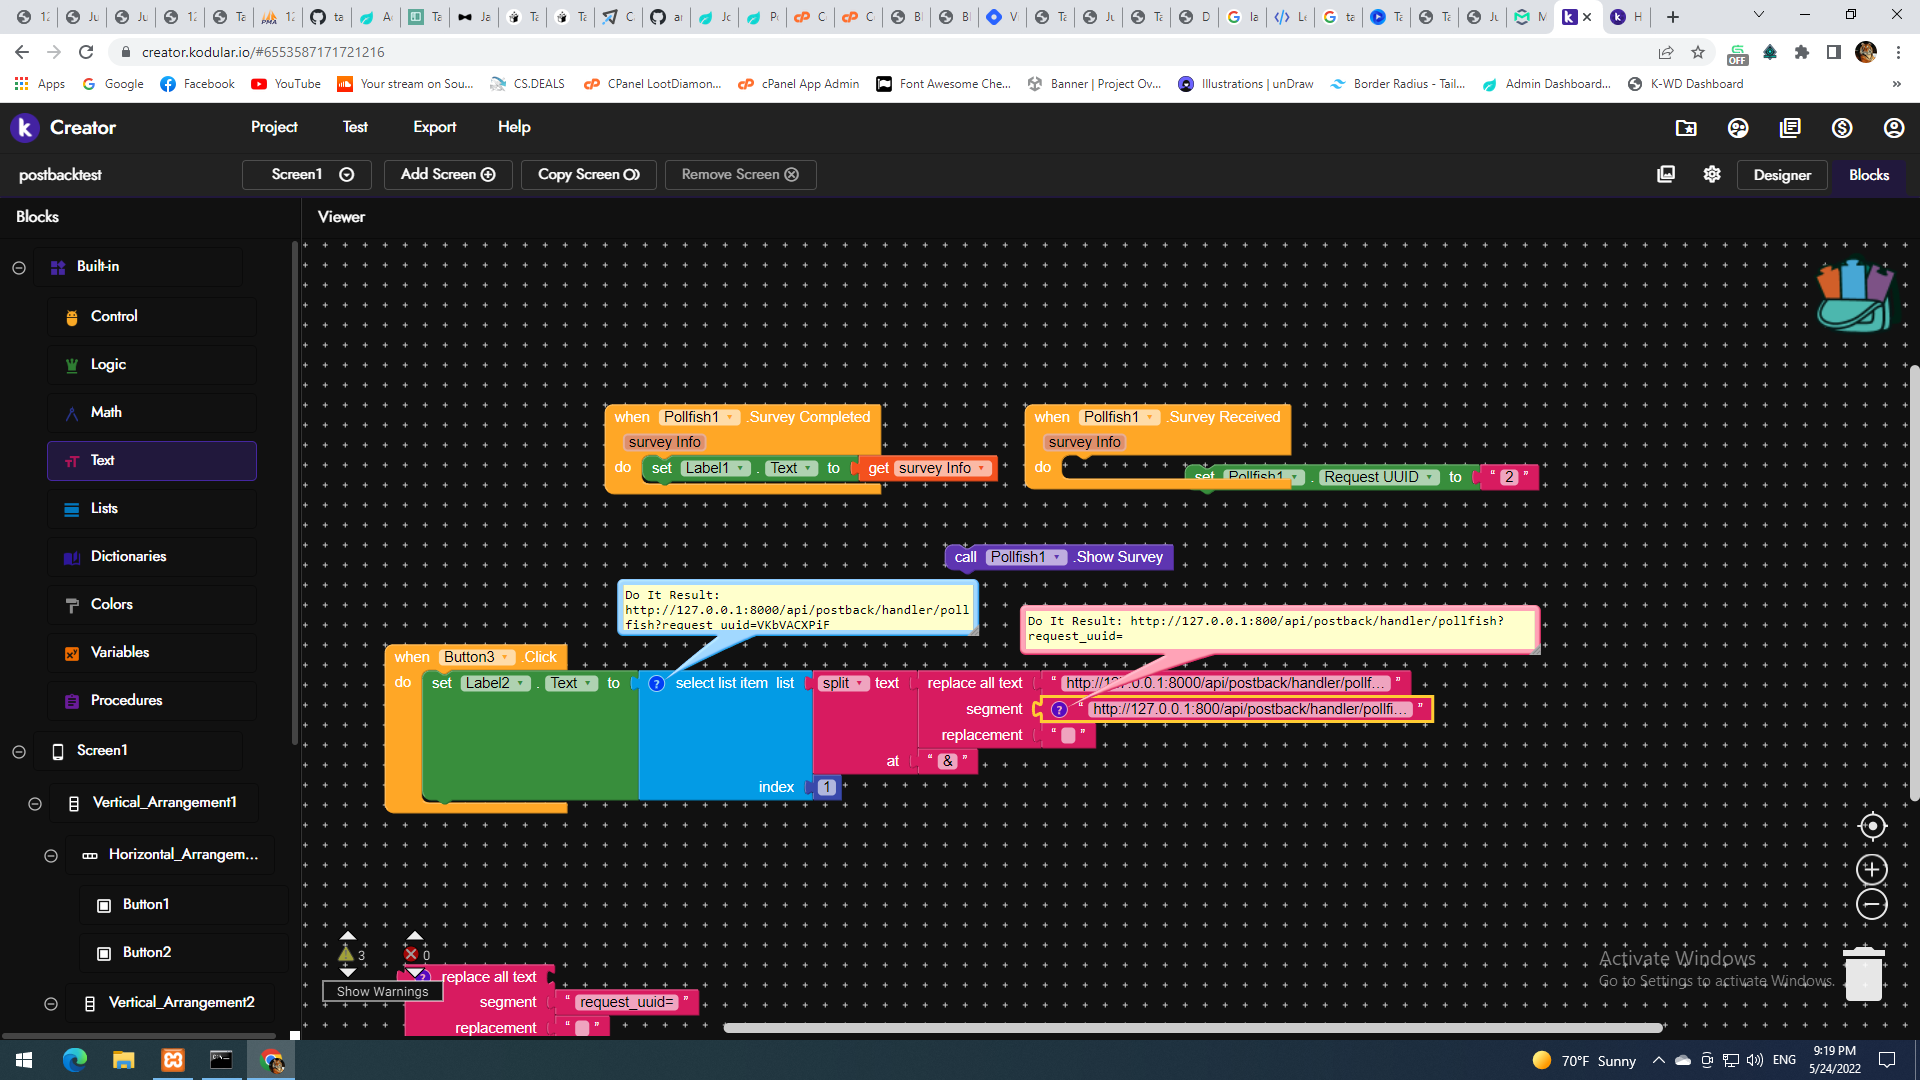Open the Windows Start menu
Screen dimensions: 1920x1080
click(24, 1060)
